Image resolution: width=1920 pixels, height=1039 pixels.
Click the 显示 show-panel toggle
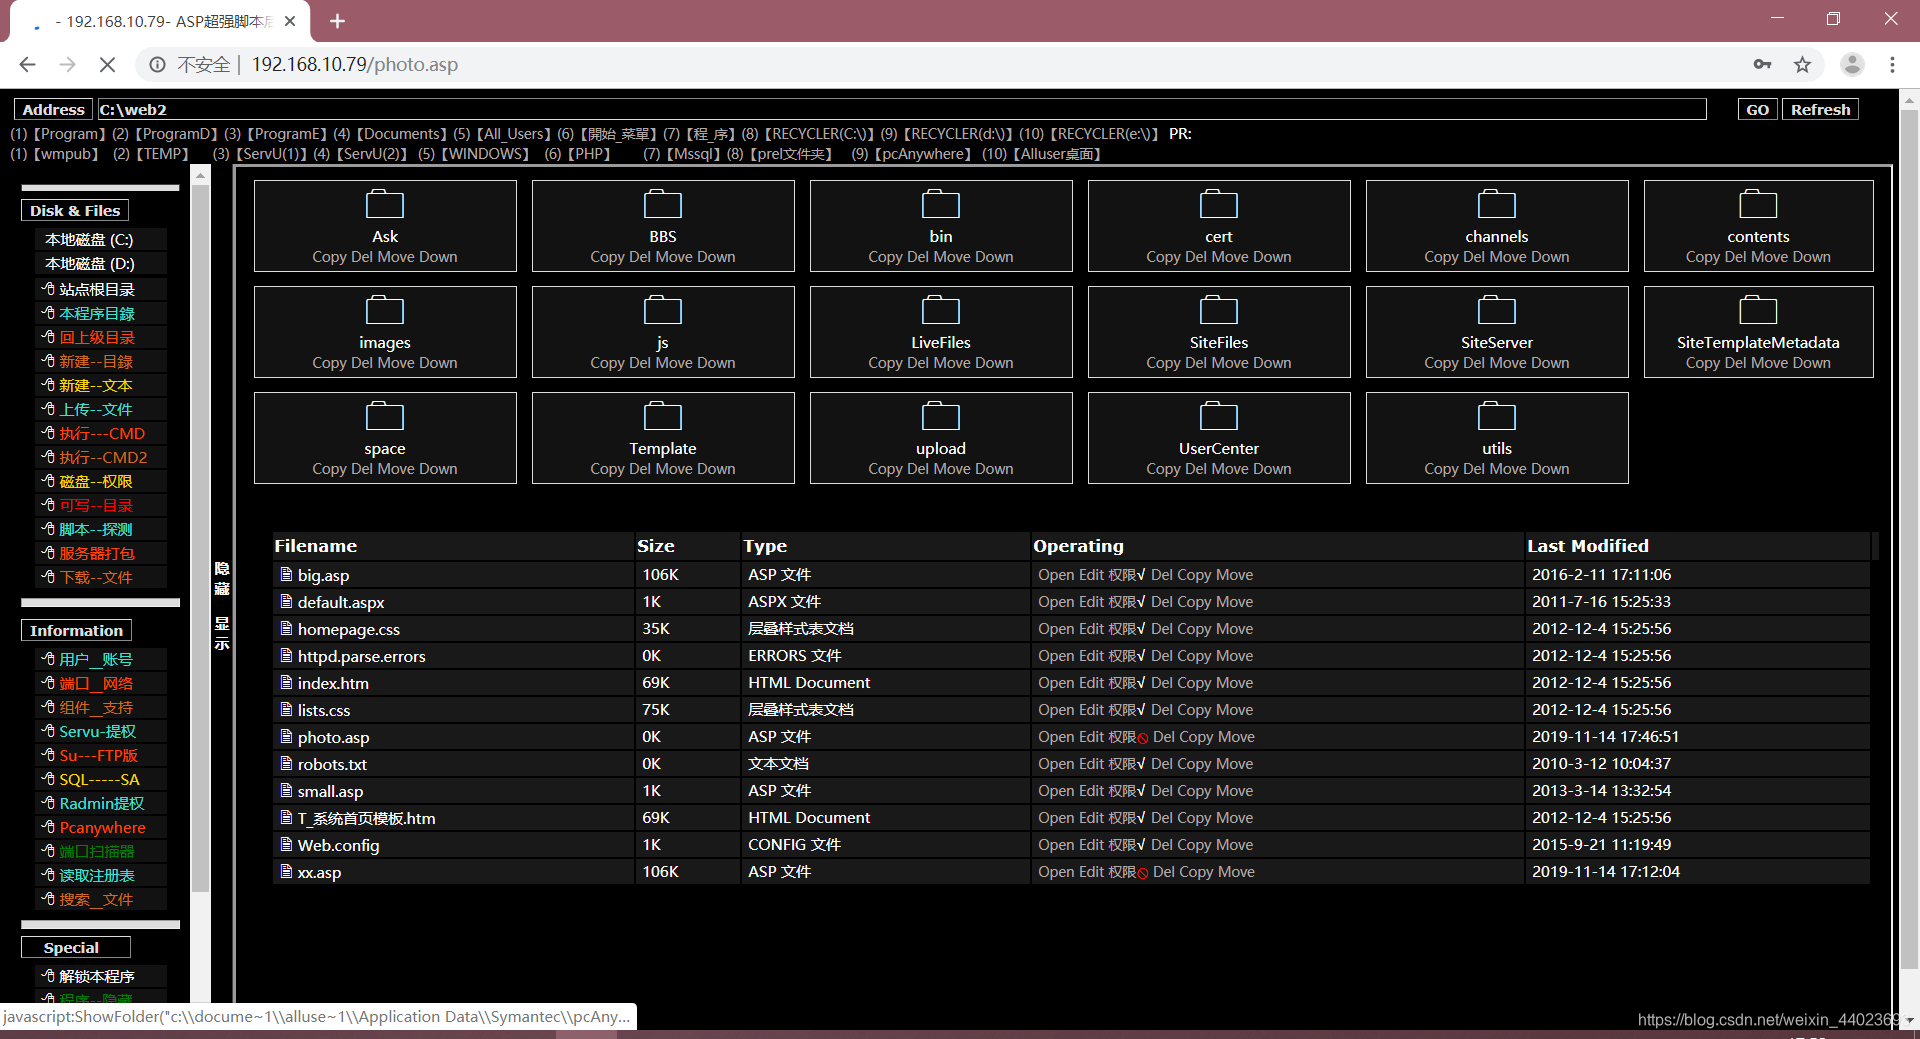(222, 633)
